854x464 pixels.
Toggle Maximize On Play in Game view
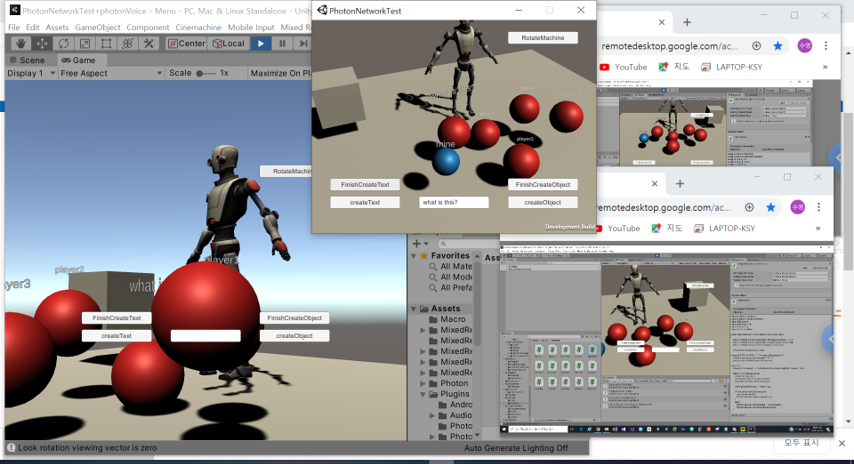pos(279,73)
